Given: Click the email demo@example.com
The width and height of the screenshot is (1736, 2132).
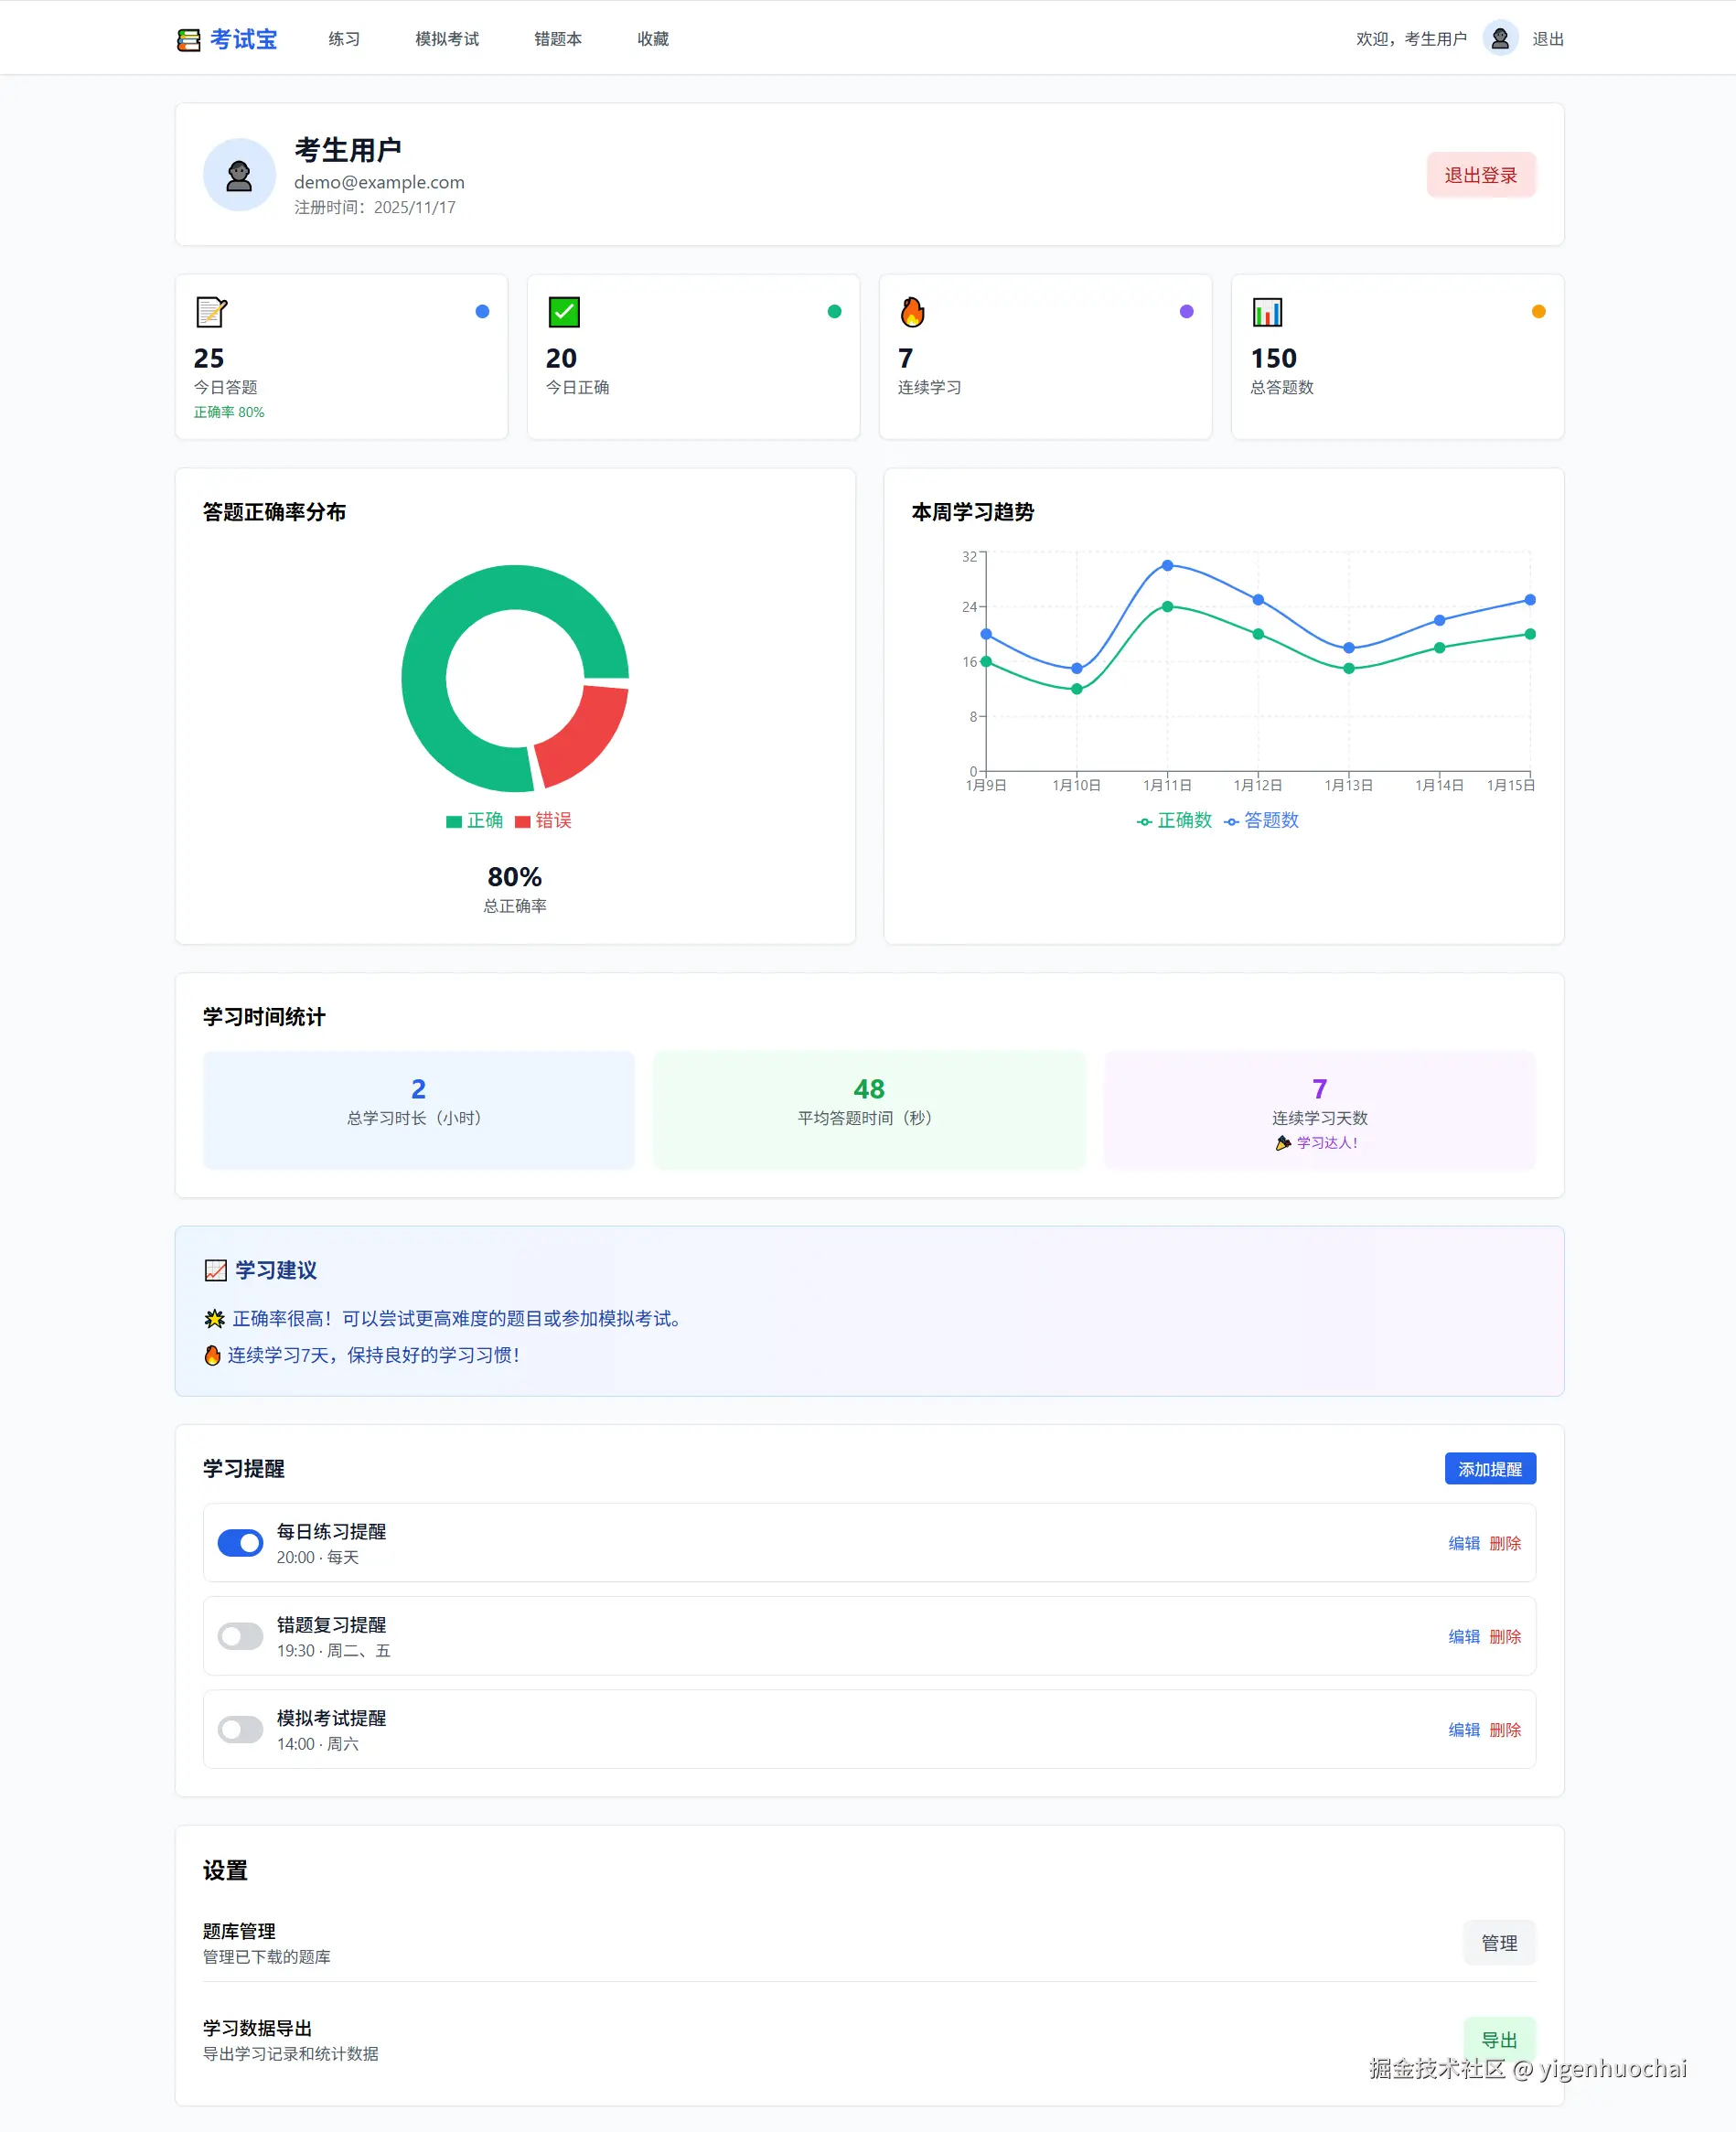Looking at the screenshot, I should (x=379, y=182).
